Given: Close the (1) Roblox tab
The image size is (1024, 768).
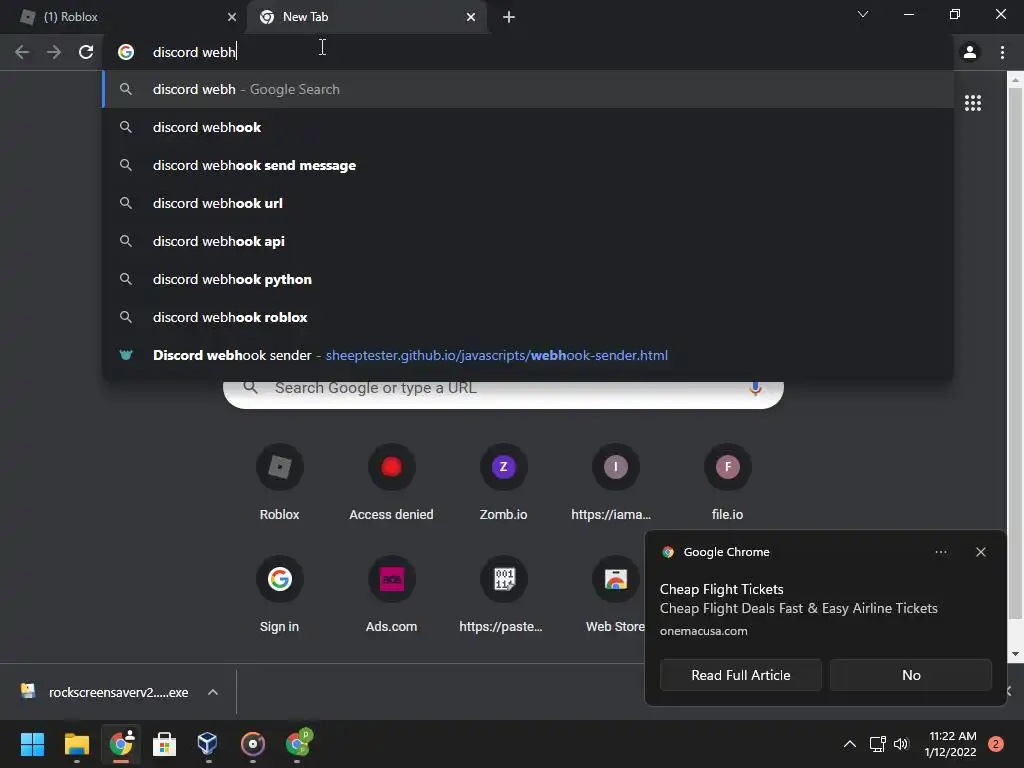Looking at the screenshot, I should [x=232, y=17].
